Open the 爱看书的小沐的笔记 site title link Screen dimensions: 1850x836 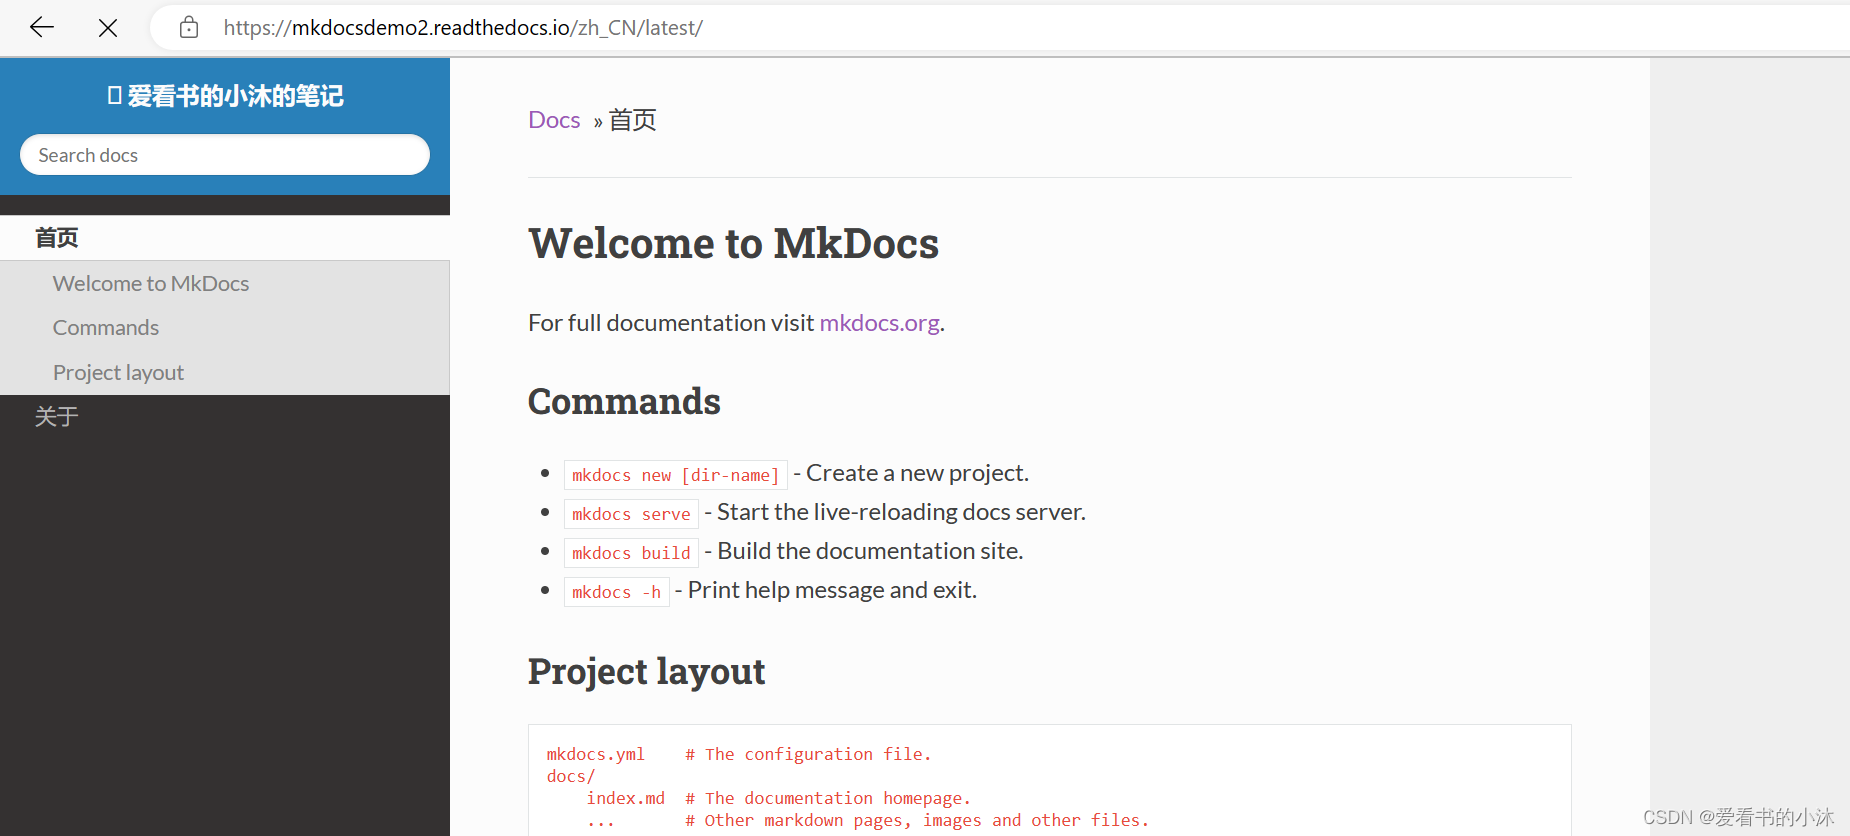coord(225,96)
